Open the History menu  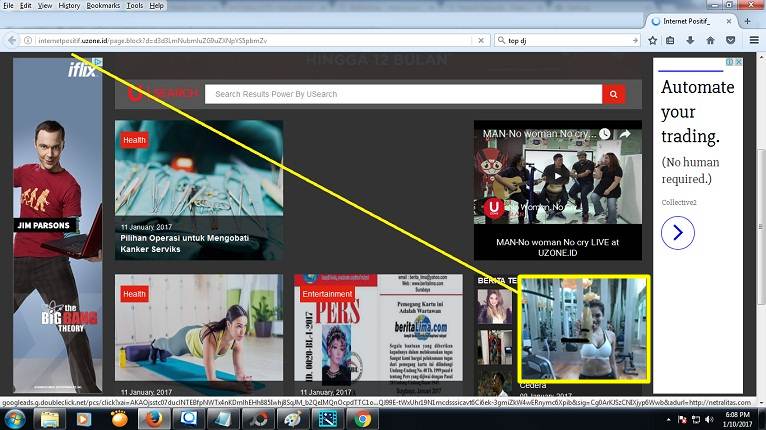(x=69, y=5)
